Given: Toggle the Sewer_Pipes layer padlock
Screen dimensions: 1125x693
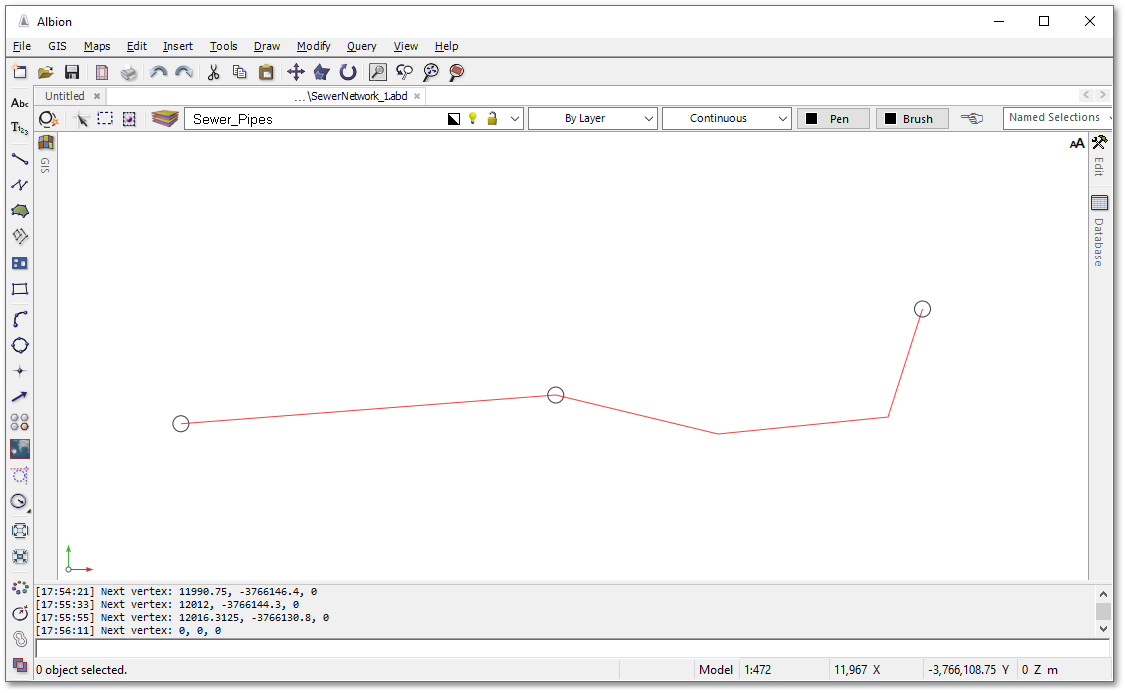Looking at the screenshot, I should click(x=492, y=118).
